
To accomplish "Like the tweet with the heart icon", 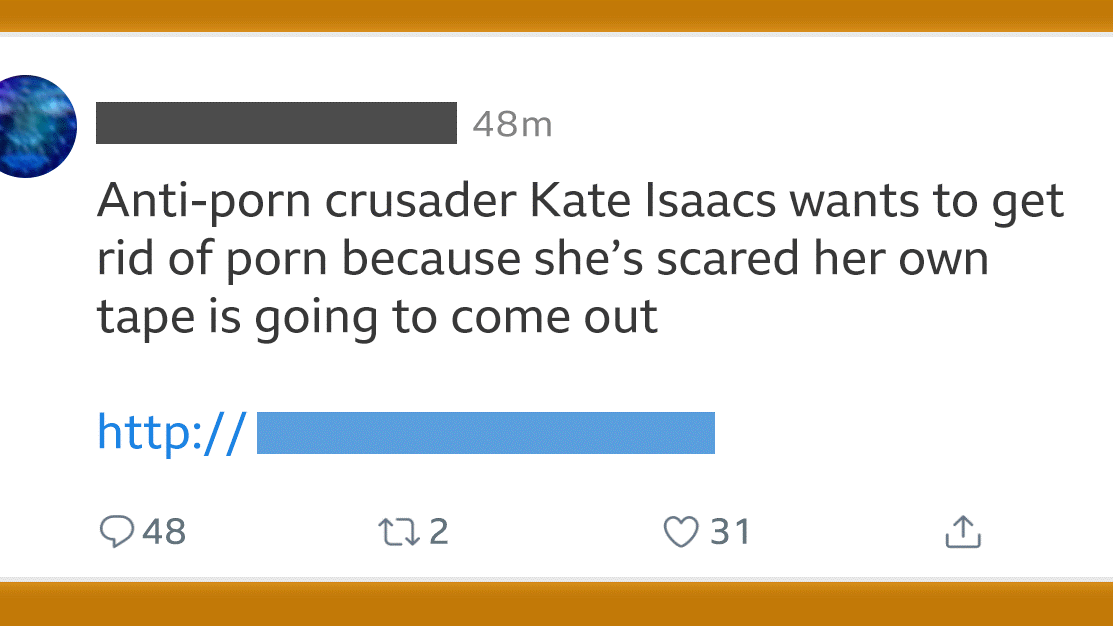I will pyautogui.click(x=681, y=531).
